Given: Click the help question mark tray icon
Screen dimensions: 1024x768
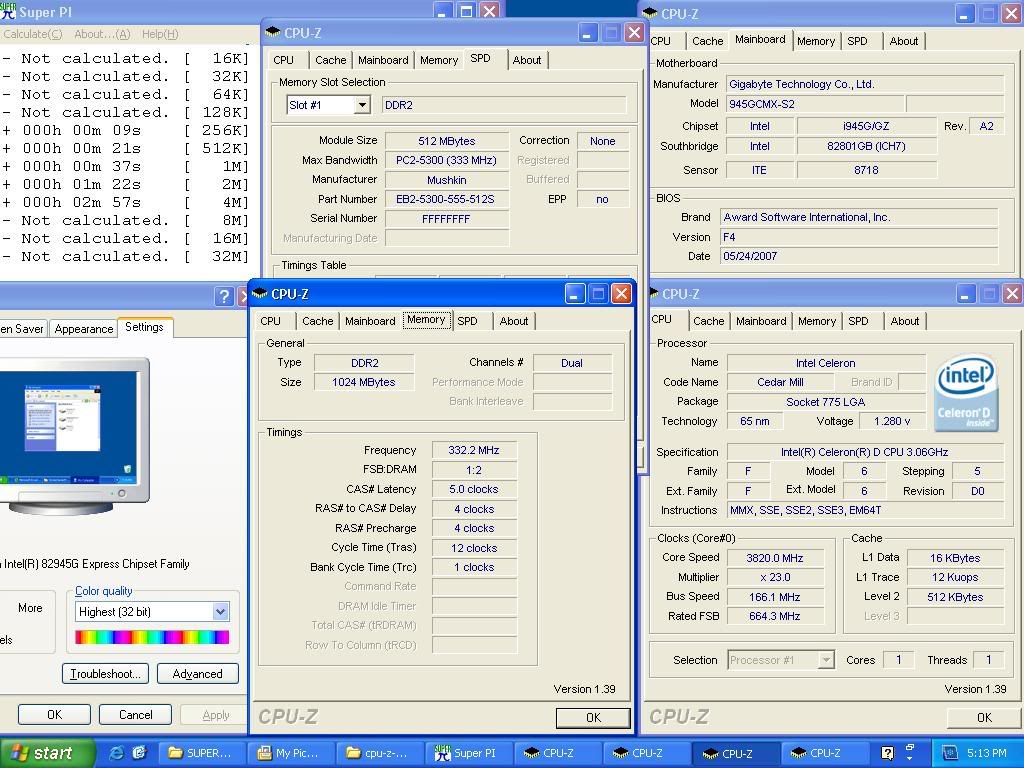Looking at the screenshot, I should pyautogui.click(x=887, y=753).
